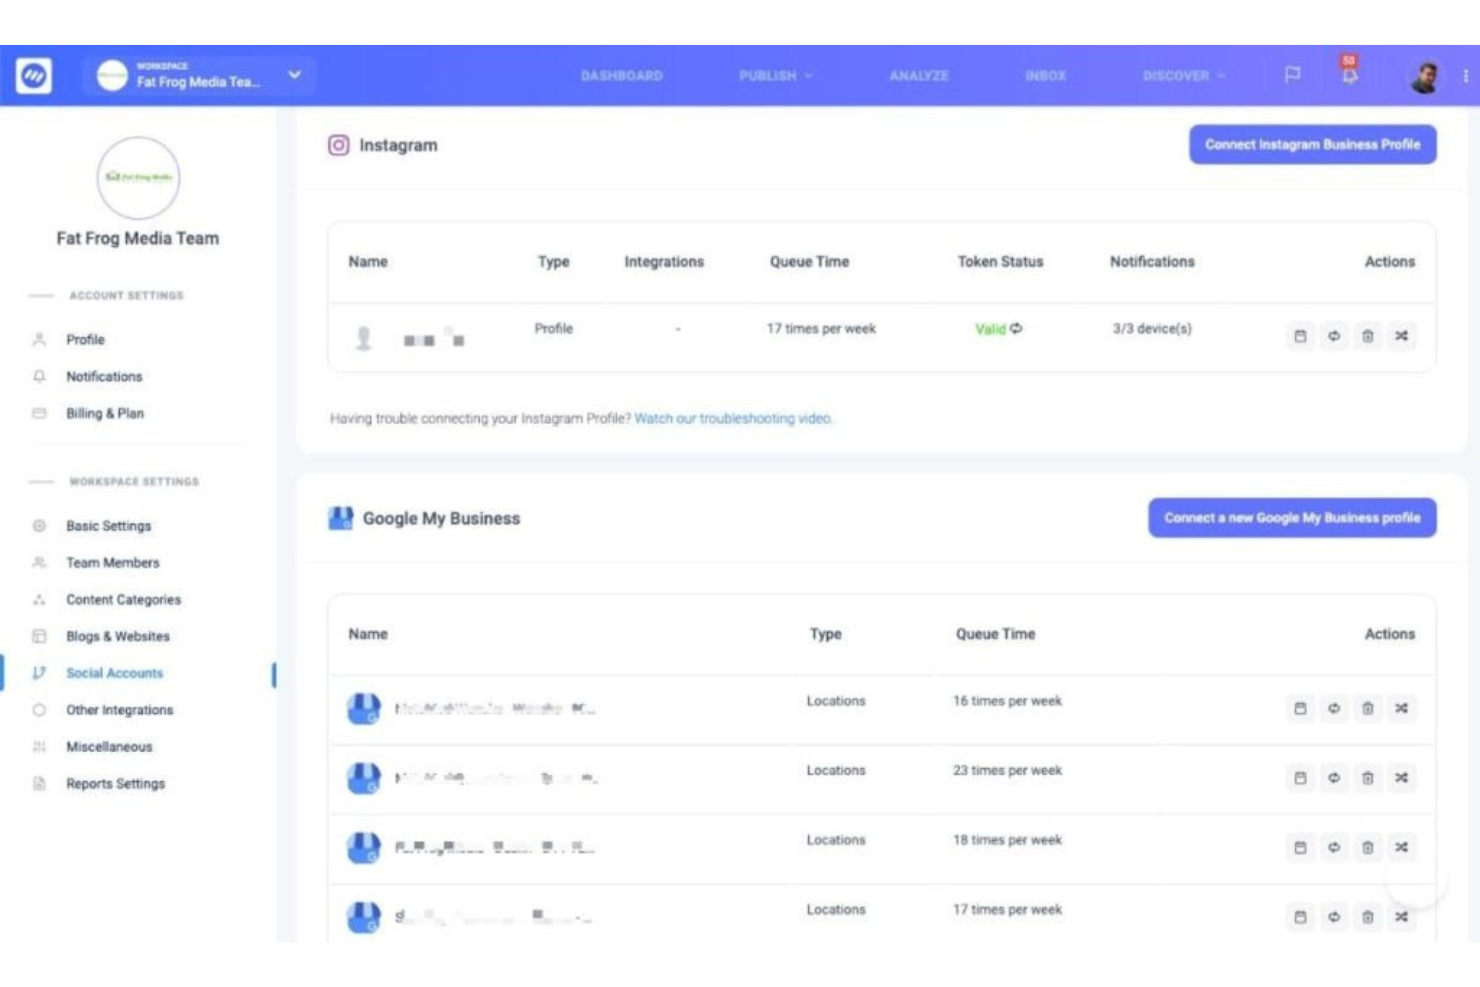Click the calendar queue icon in the Instagram row
Image resolution: width=1480 pixels, height=987 pixels.
1300,336
